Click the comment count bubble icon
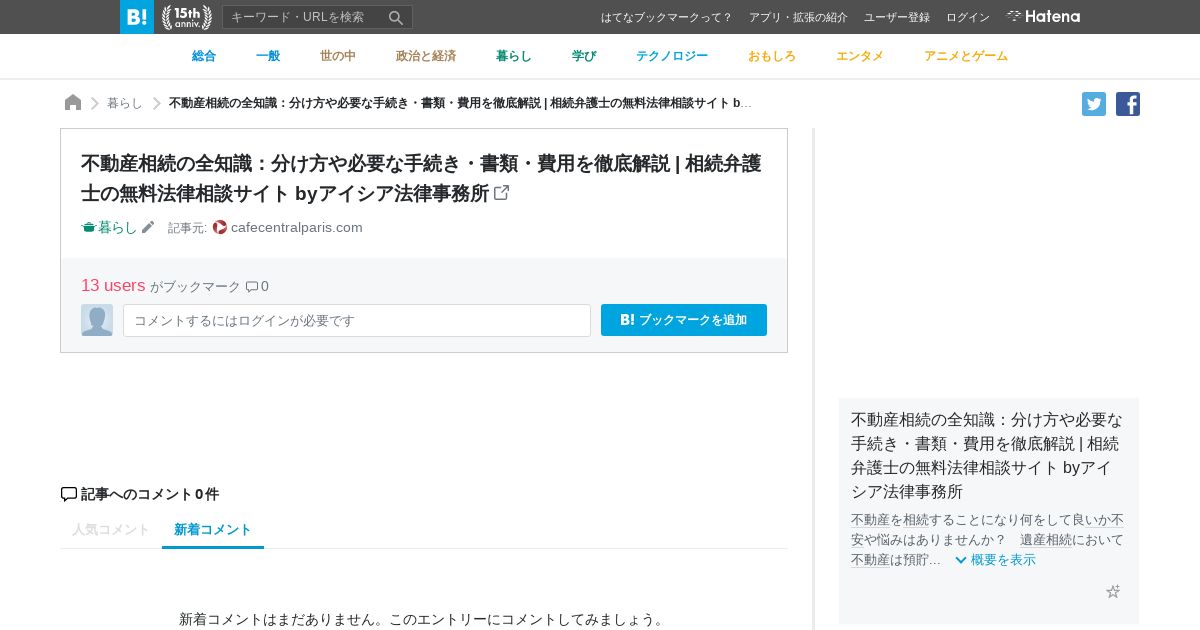The width and height of the screenshot is (1200, 630). click(252, 287)
